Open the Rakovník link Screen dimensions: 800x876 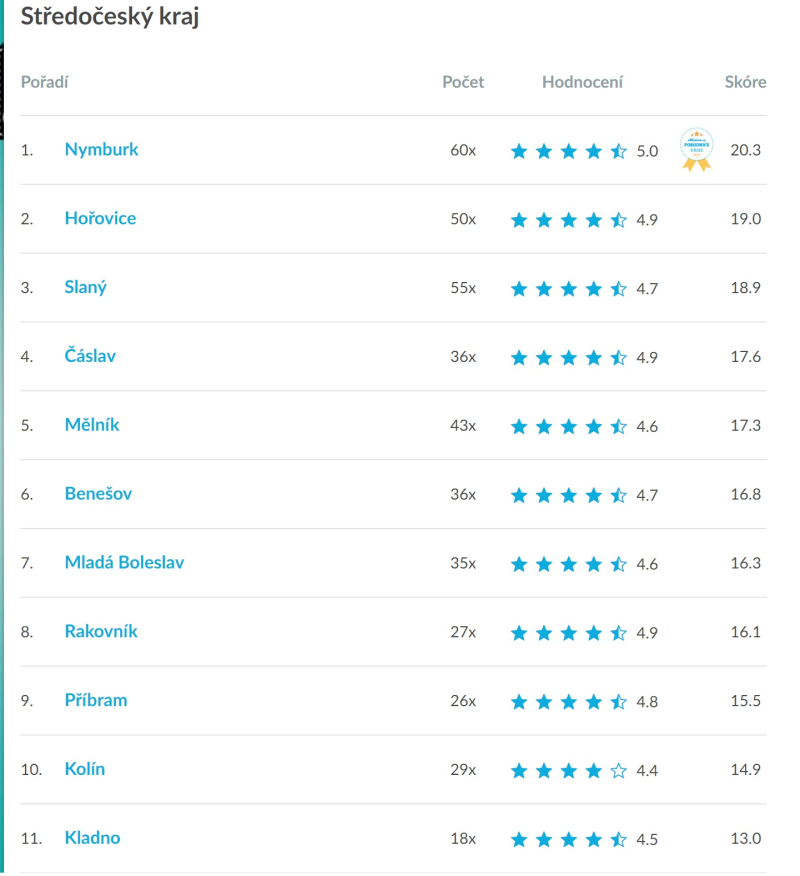[x=101, y=632]
